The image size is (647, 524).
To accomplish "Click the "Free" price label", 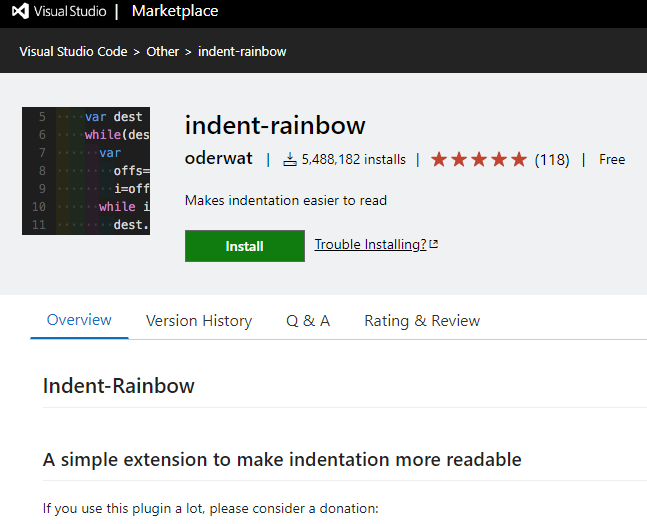I will pyautogui.click(x=612, y=159).
